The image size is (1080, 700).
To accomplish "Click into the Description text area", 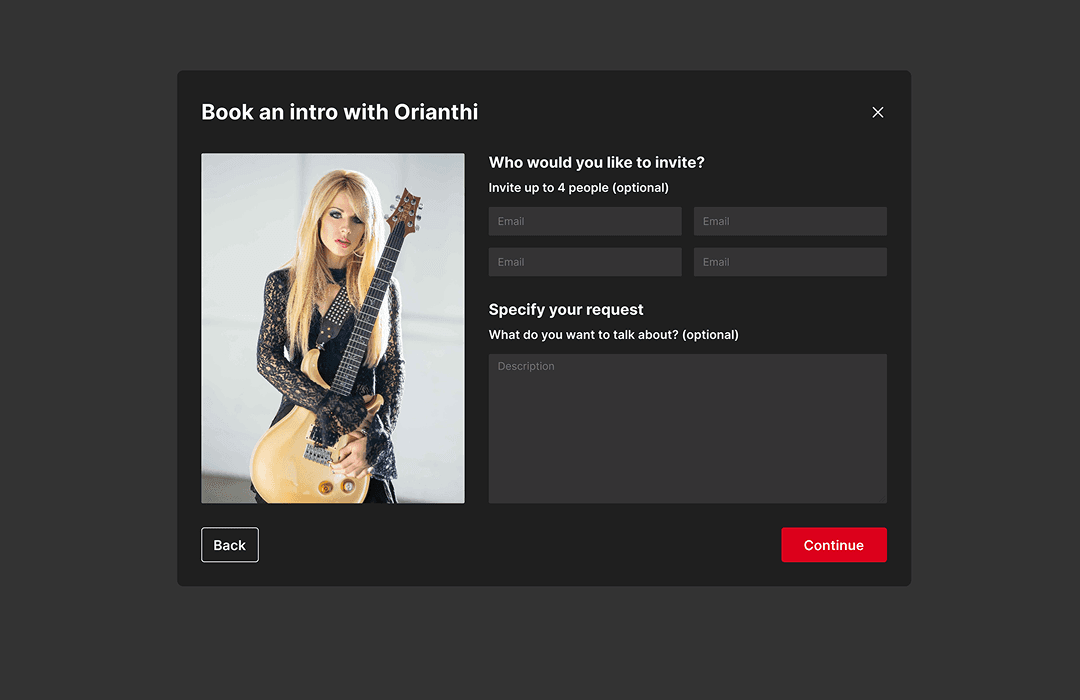I will click(x=687, y=428).
